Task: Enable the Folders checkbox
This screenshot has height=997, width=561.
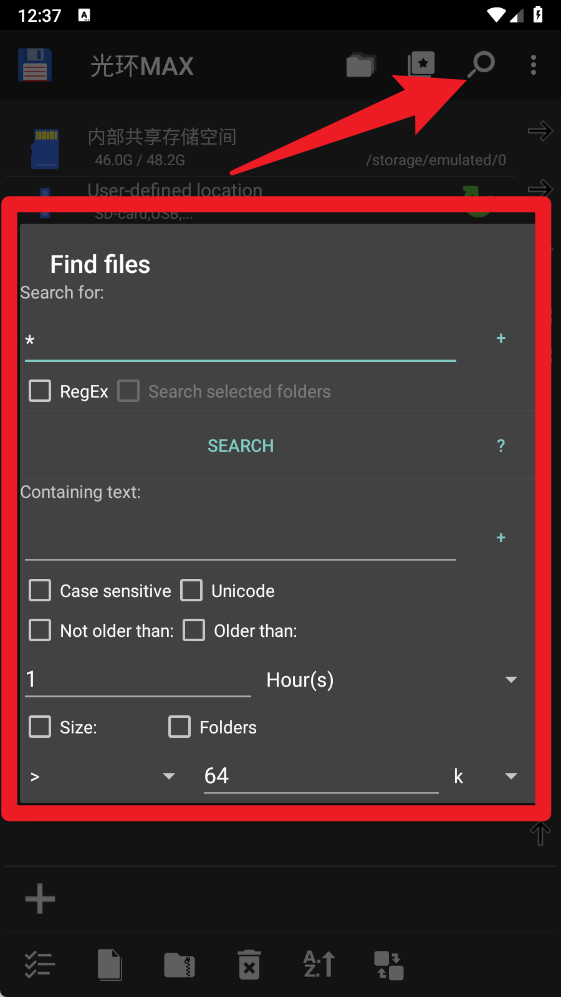Action: 179,727
